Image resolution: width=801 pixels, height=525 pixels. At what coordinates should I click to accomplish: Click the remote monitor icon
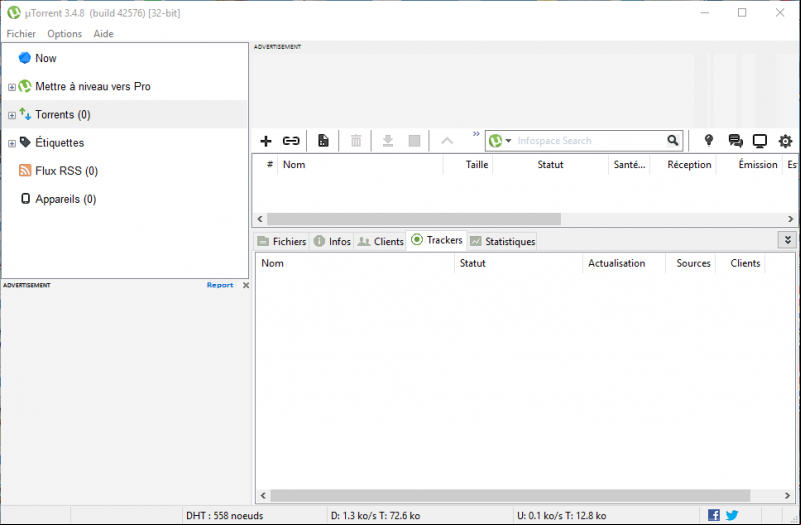tap(760, 141)
